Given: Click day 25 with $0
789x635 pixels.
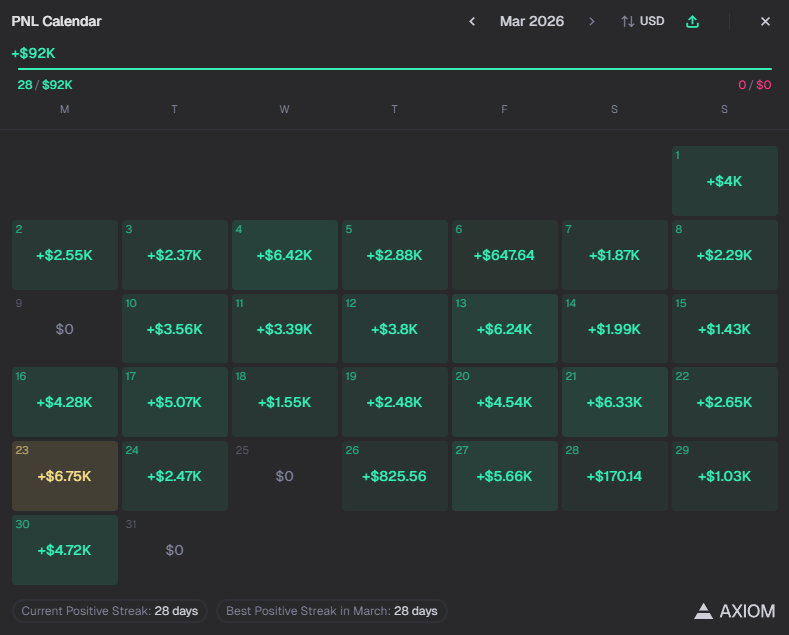Looking at the screenshot, I should pyautogui.click(x=285, y=476).
